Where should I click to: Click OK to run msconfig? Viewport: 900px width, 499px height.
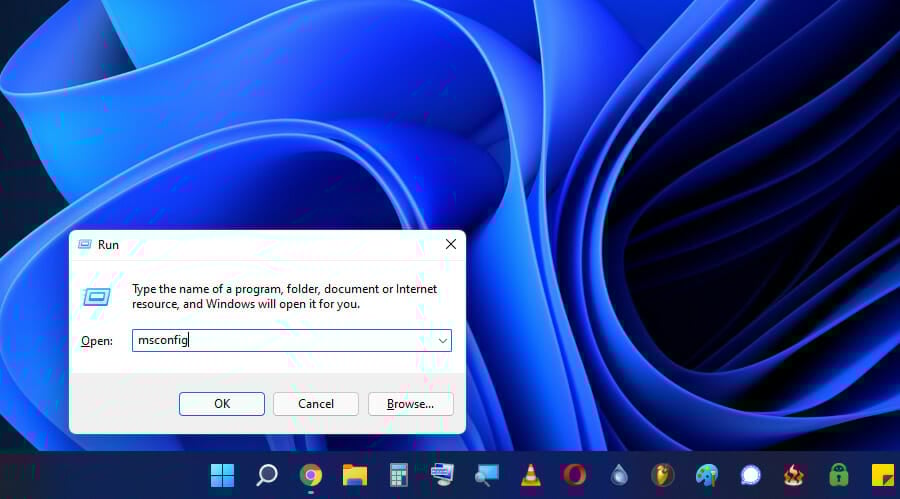coord(222,404)
